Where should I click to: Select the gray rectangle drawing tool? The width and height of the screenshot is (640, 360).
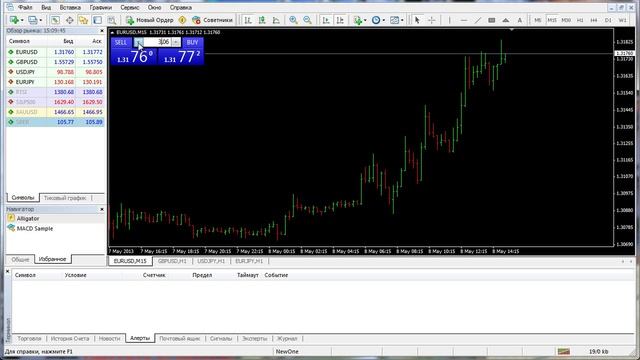(491, 20)
